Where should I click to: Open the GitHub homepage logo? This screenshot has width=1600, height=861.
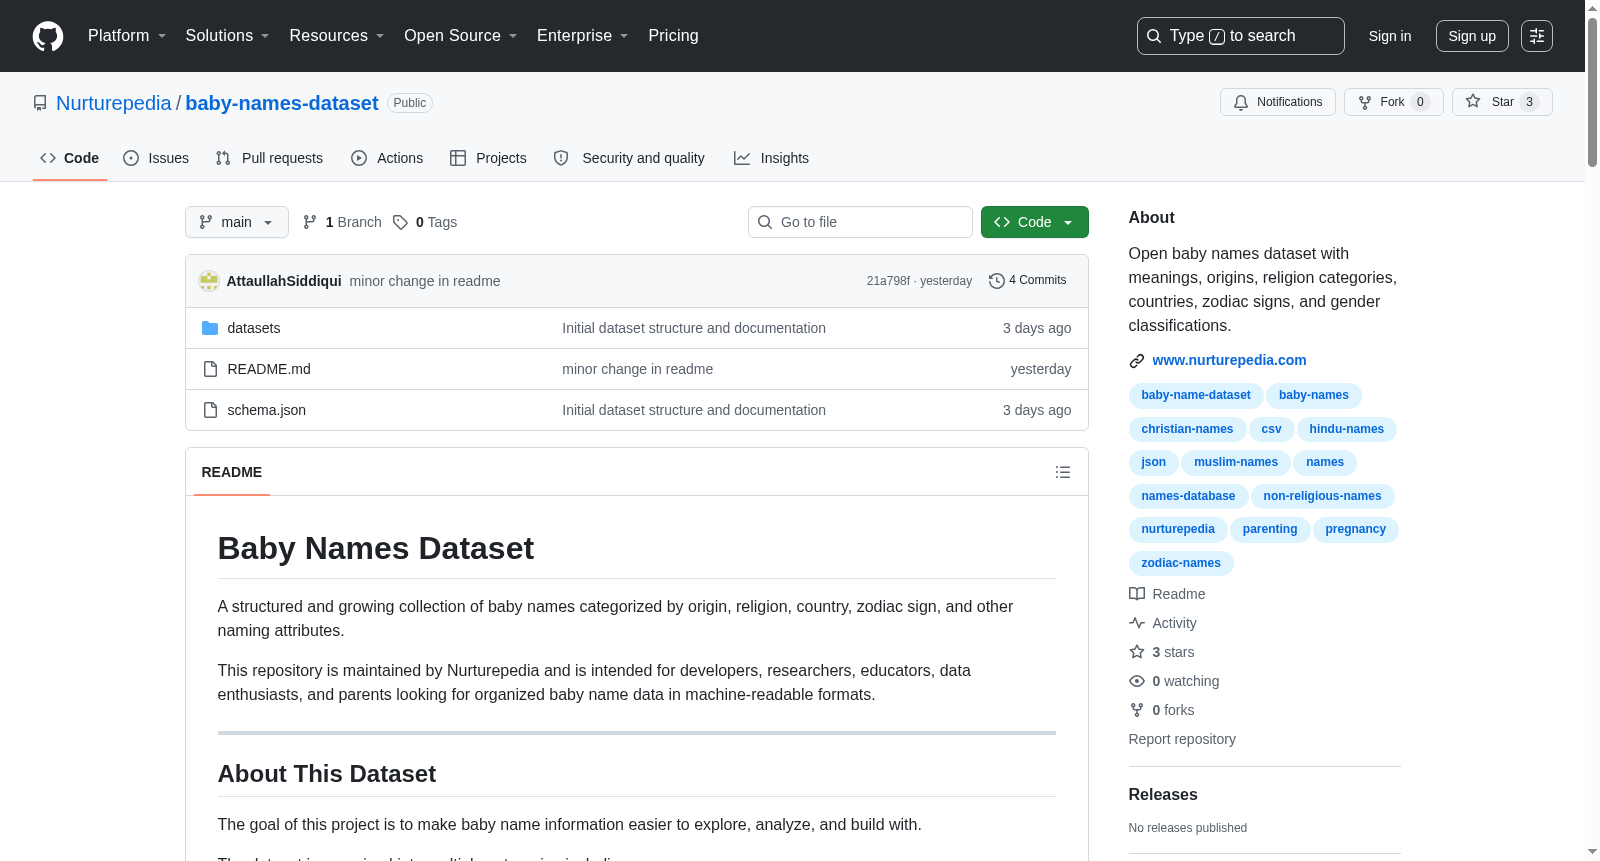coord(48,36)
